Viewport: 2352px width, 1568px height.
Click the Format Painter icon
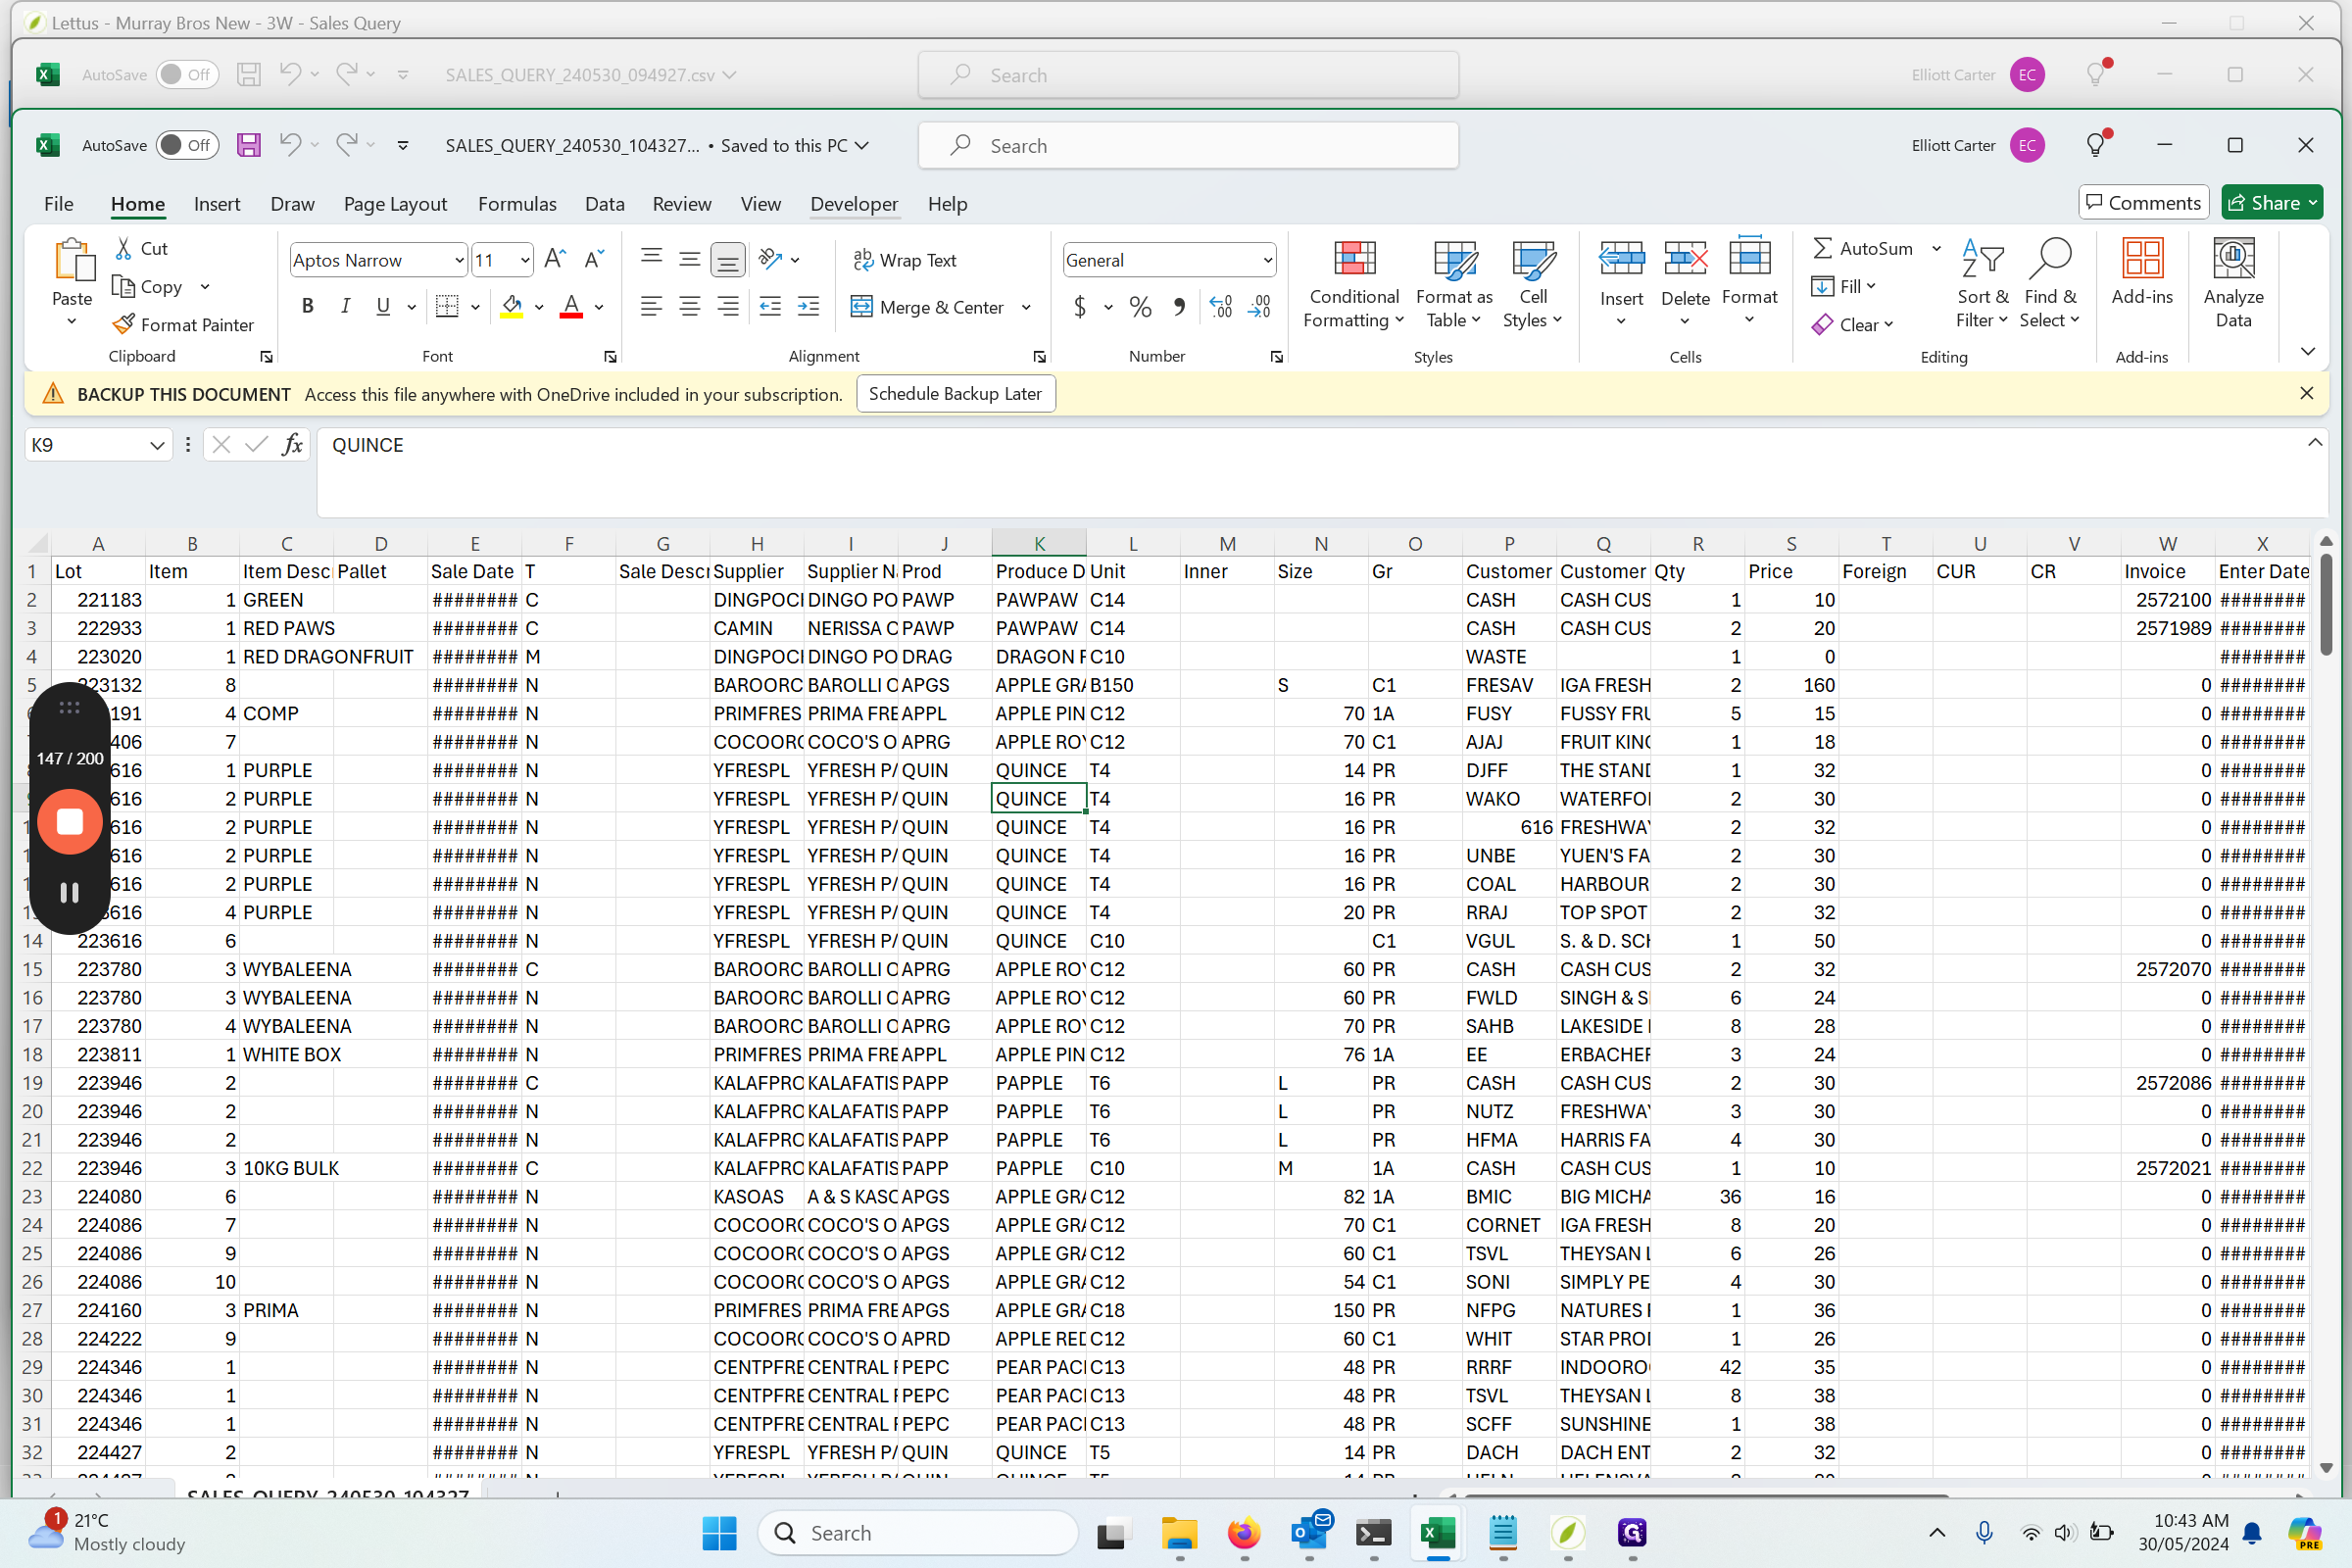pos(124,324)
